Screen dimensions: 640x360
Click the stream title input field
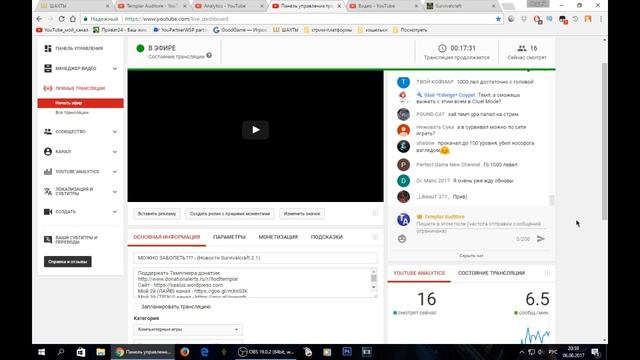click(x=256, y=258)
